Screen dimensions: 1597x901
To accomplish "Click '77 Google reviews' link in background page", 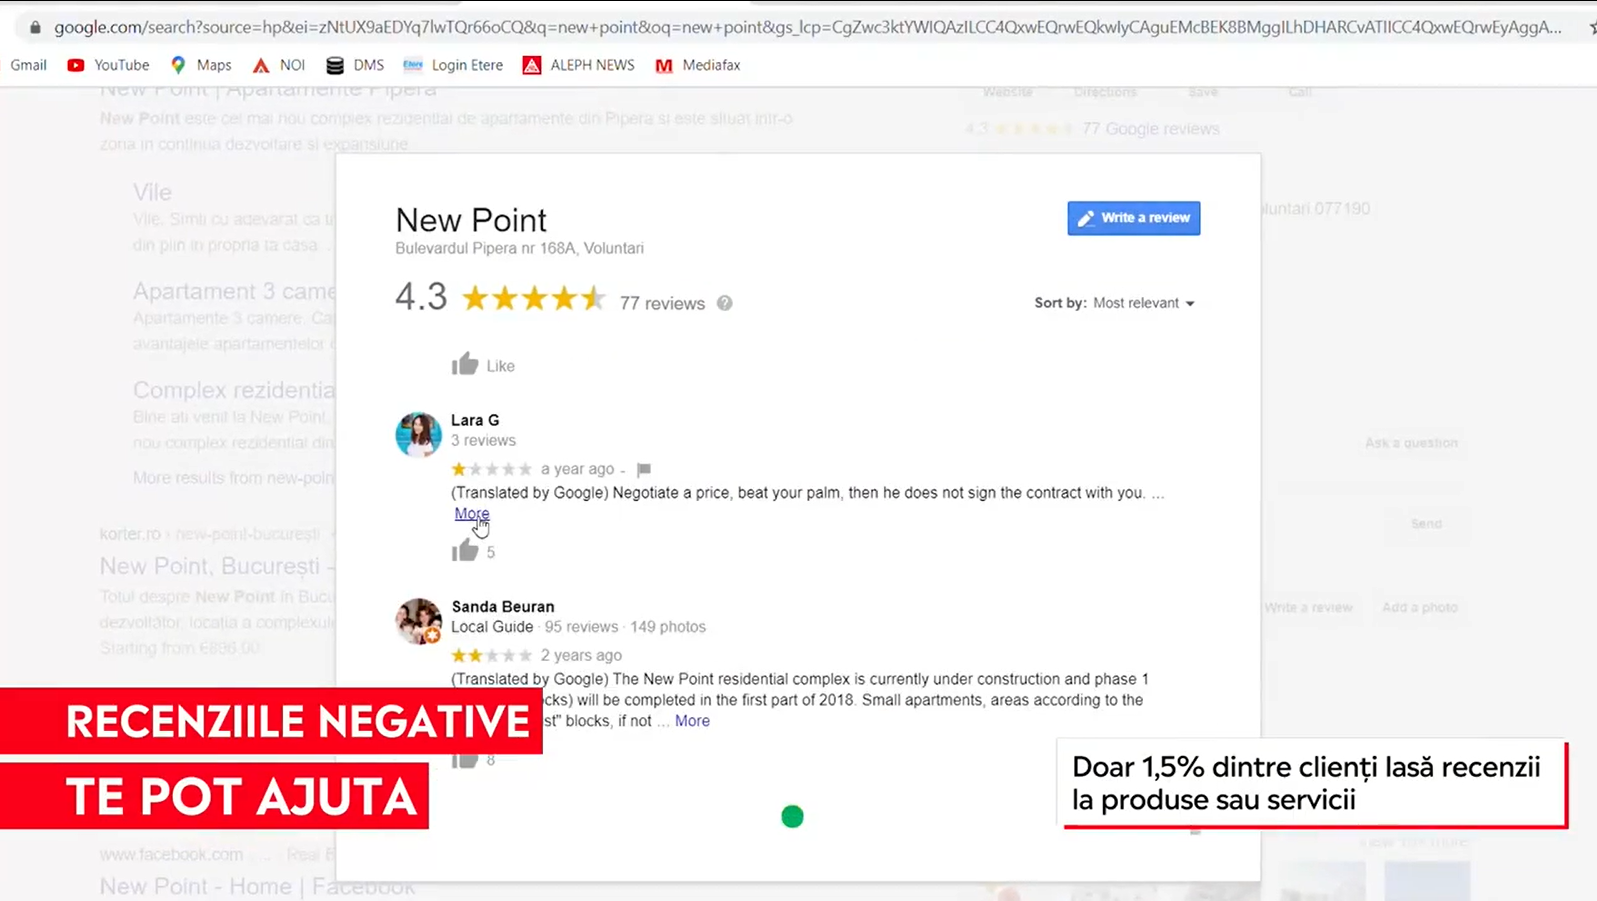I will [x=1151, y=129].
